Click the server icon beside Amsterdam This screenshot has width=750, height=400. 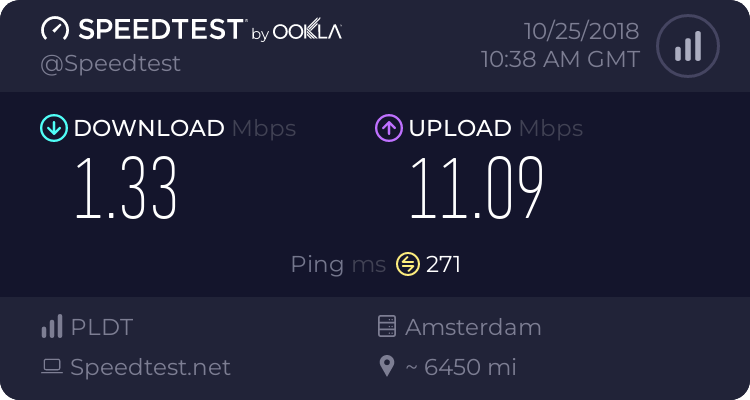point(387,327)
